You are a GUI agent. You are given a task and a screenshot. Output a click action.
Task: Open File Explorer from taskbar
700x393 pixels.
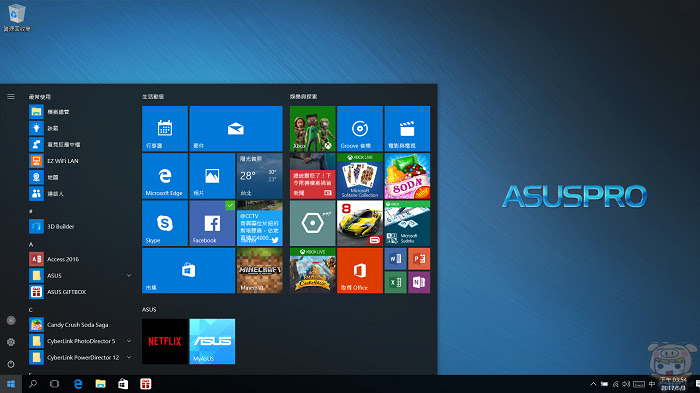[100, 384]
